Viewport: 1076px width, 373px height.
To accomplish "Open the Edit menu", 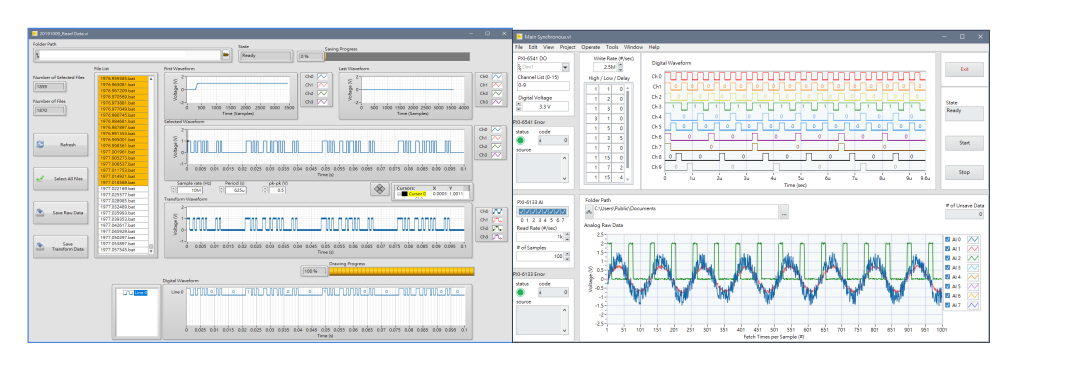I will [x=533, y=47].
